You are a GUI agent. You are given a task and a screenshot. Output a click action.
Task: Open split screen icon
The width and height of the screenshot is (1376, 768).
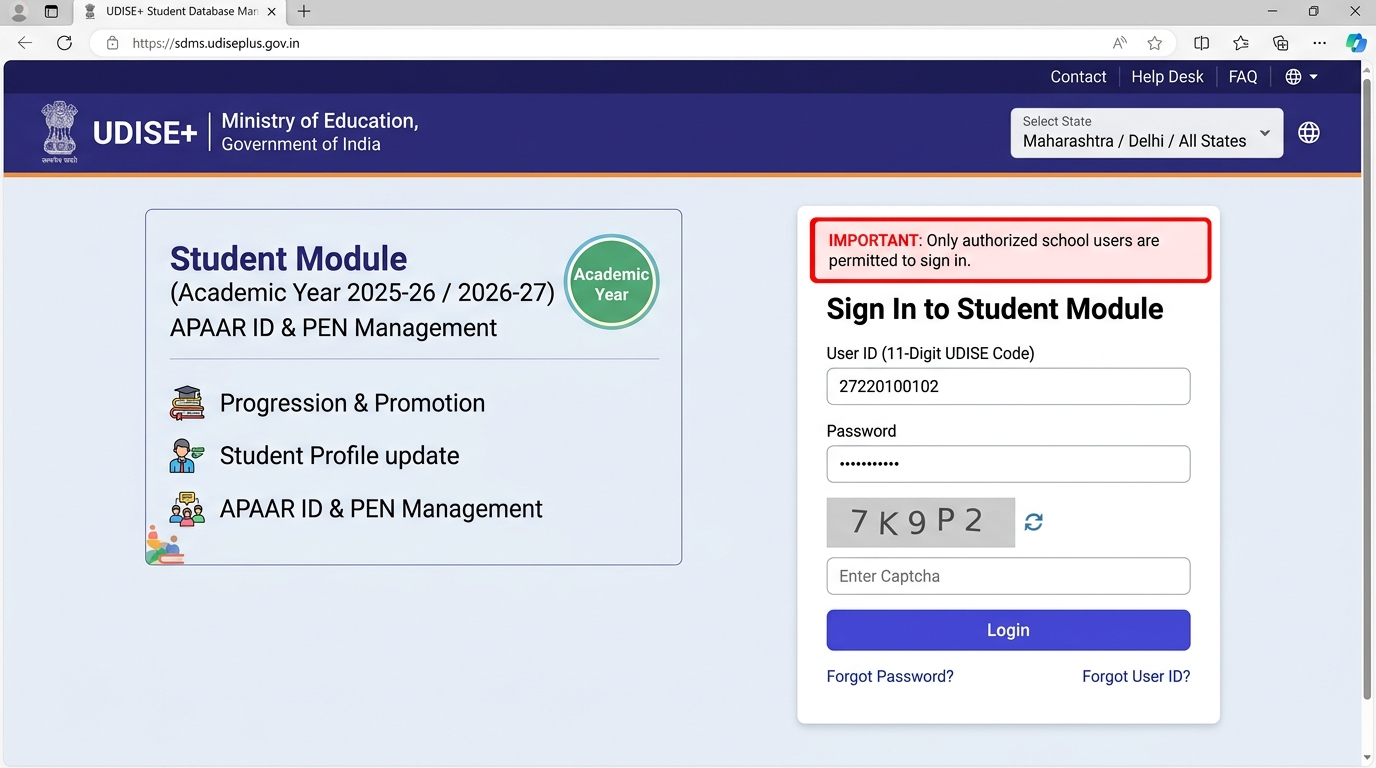1202,43
